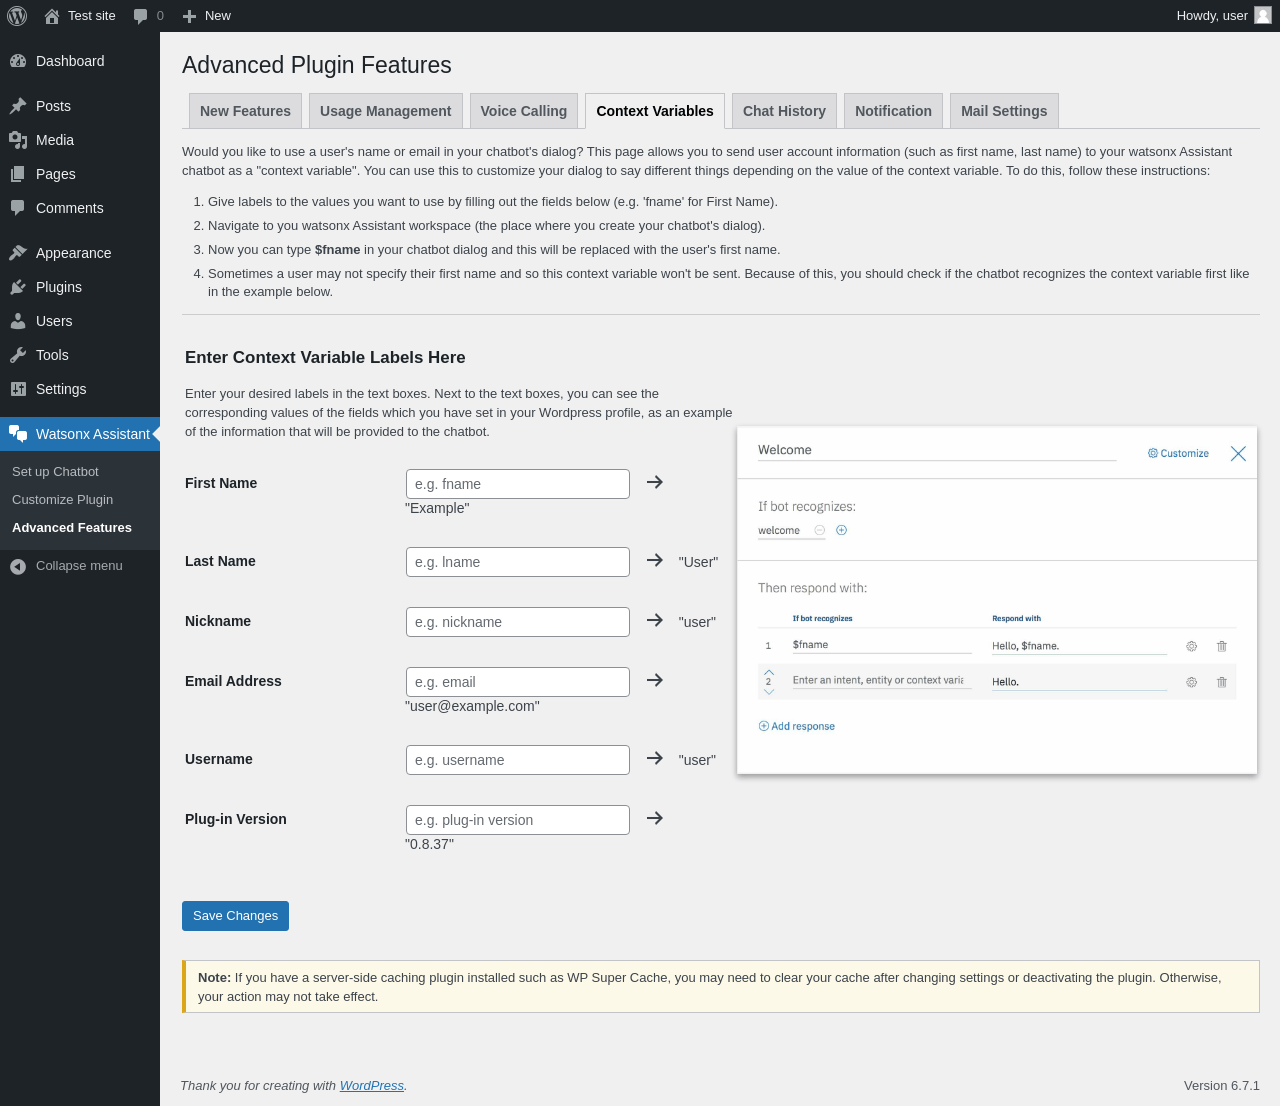Click the Tools wrench icon
Viewport: 1280px width, 1106px height.
pos(18,355)
